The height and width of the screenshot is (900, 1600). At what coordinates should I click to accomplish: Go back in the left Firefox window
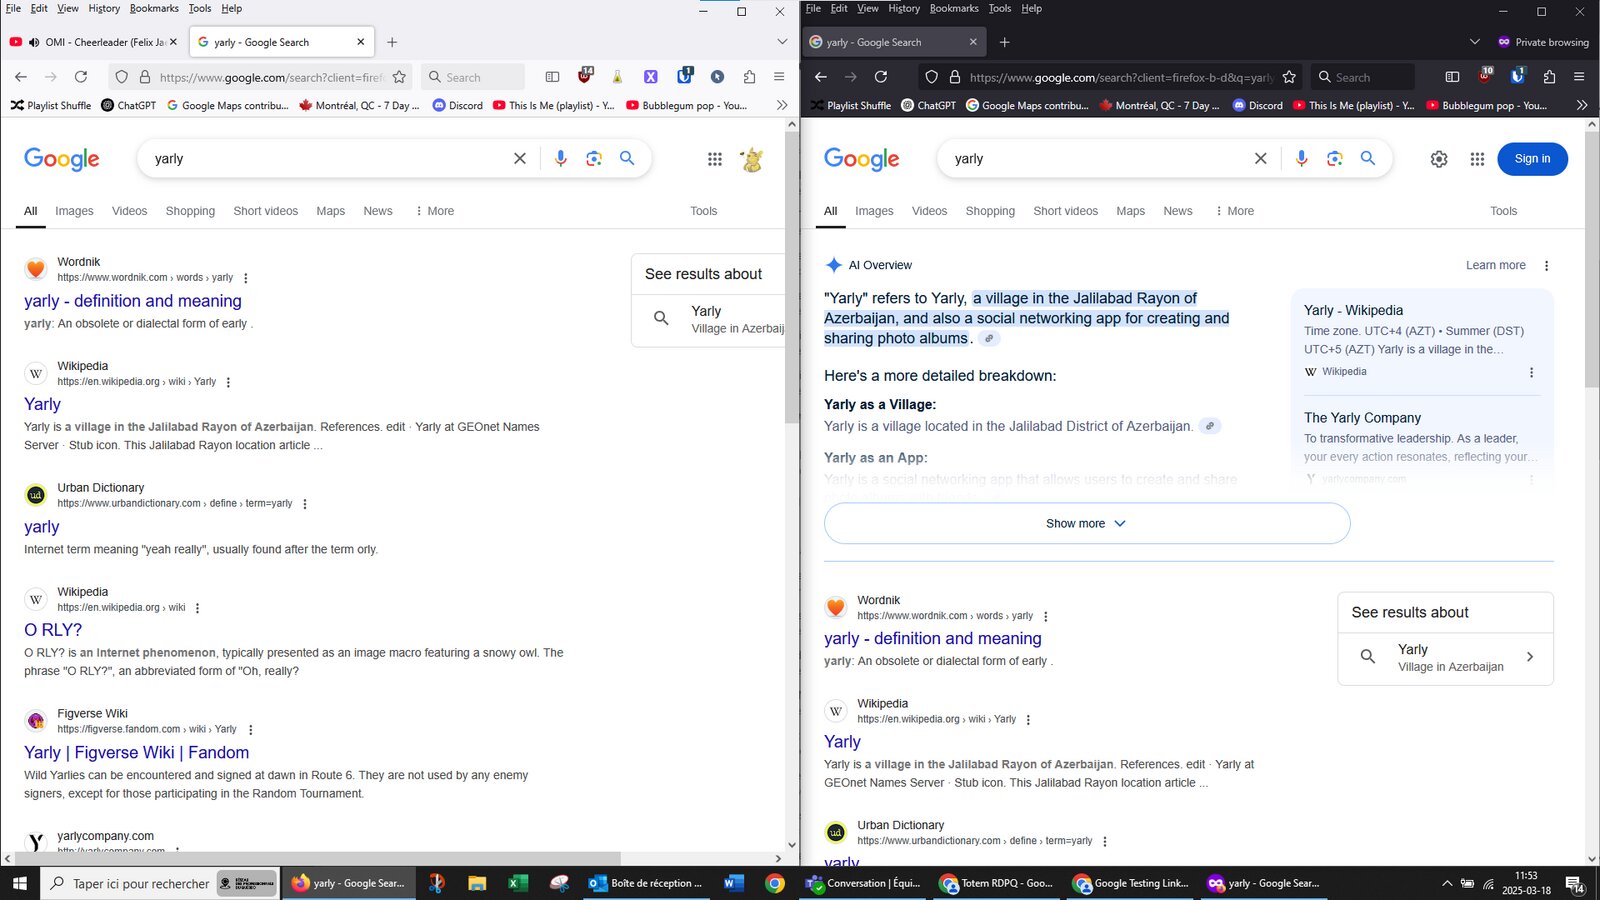click(21, 77)
